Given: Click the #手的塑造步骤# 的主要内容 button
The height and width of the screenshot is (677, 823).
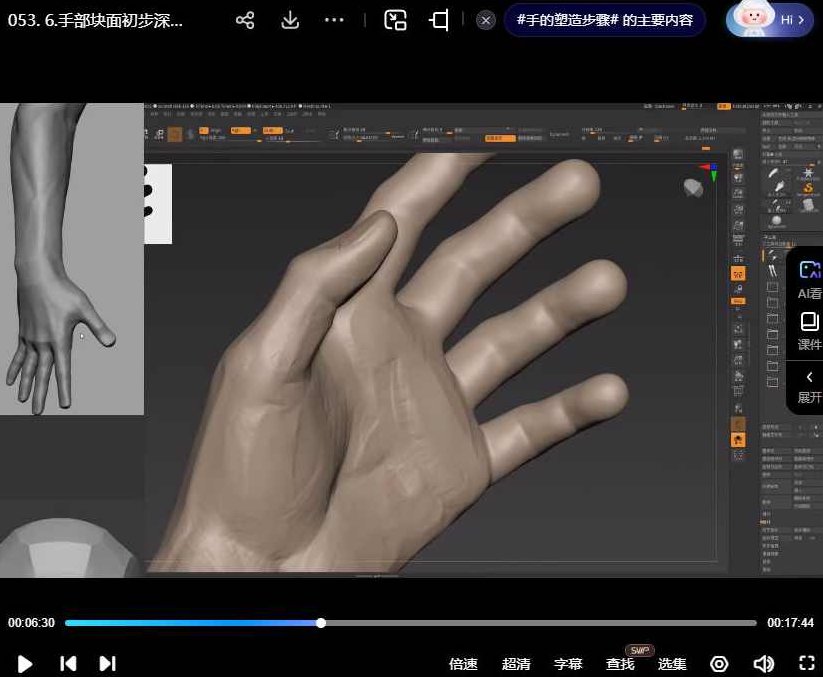Looking at the screenshot, I should (x=605, y=19).
